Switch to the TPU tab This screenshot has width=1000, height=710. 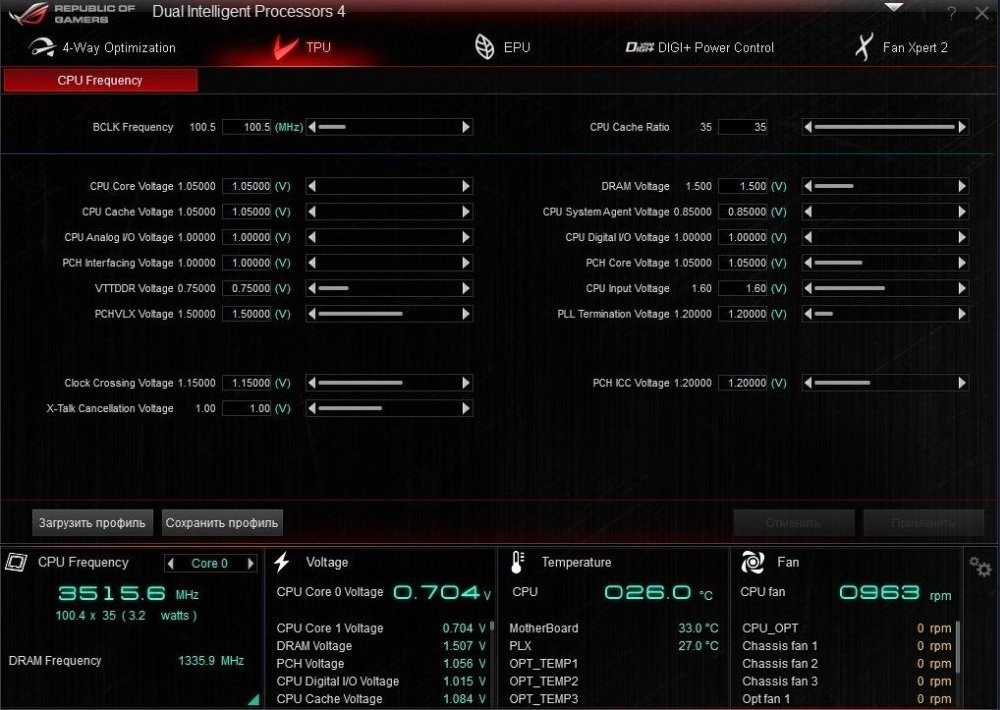coord(302,48)
